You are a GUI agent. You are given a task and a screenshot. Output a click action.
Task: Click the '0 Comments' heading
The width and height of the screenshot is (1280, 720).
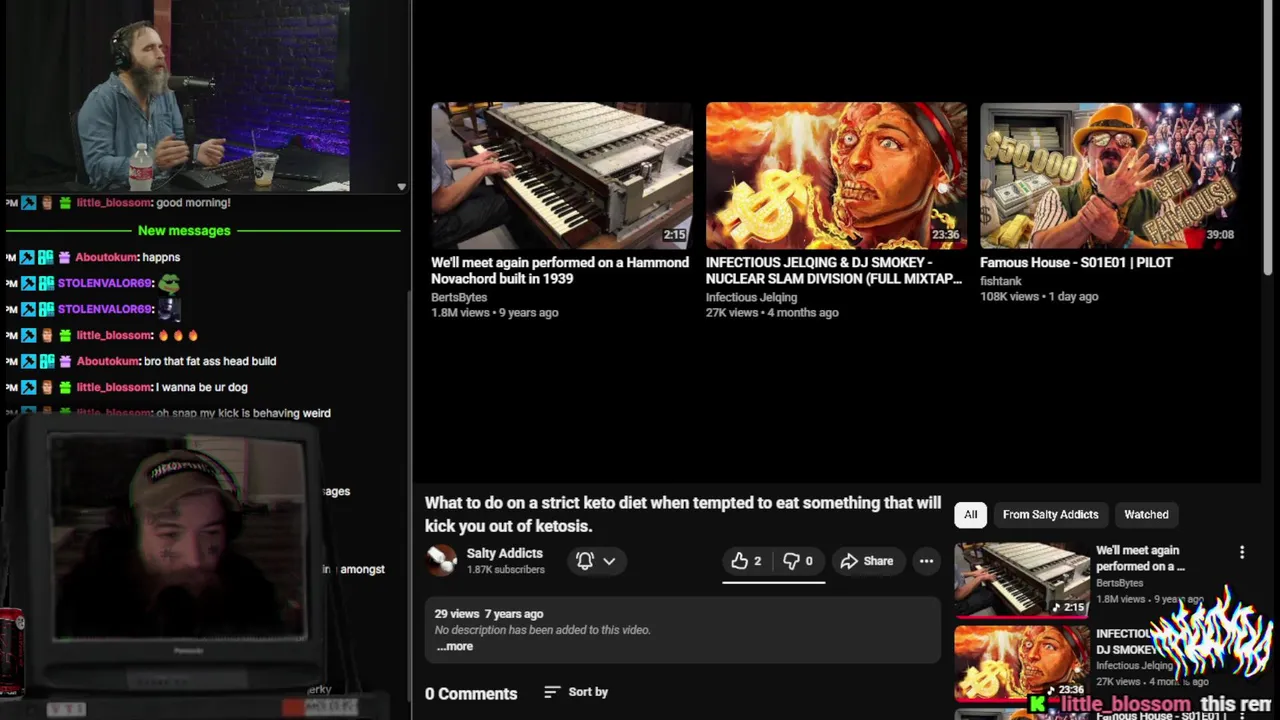(x=471, y=693)
